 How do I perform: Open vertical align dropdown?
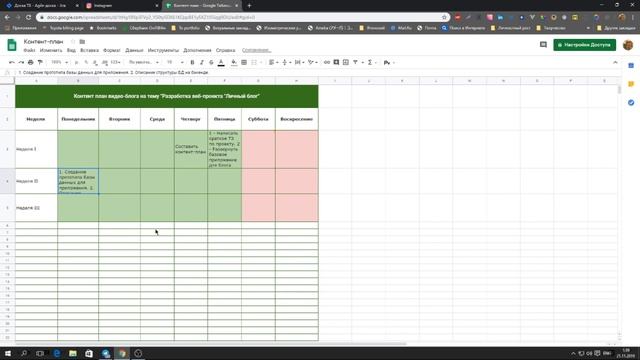286,62
